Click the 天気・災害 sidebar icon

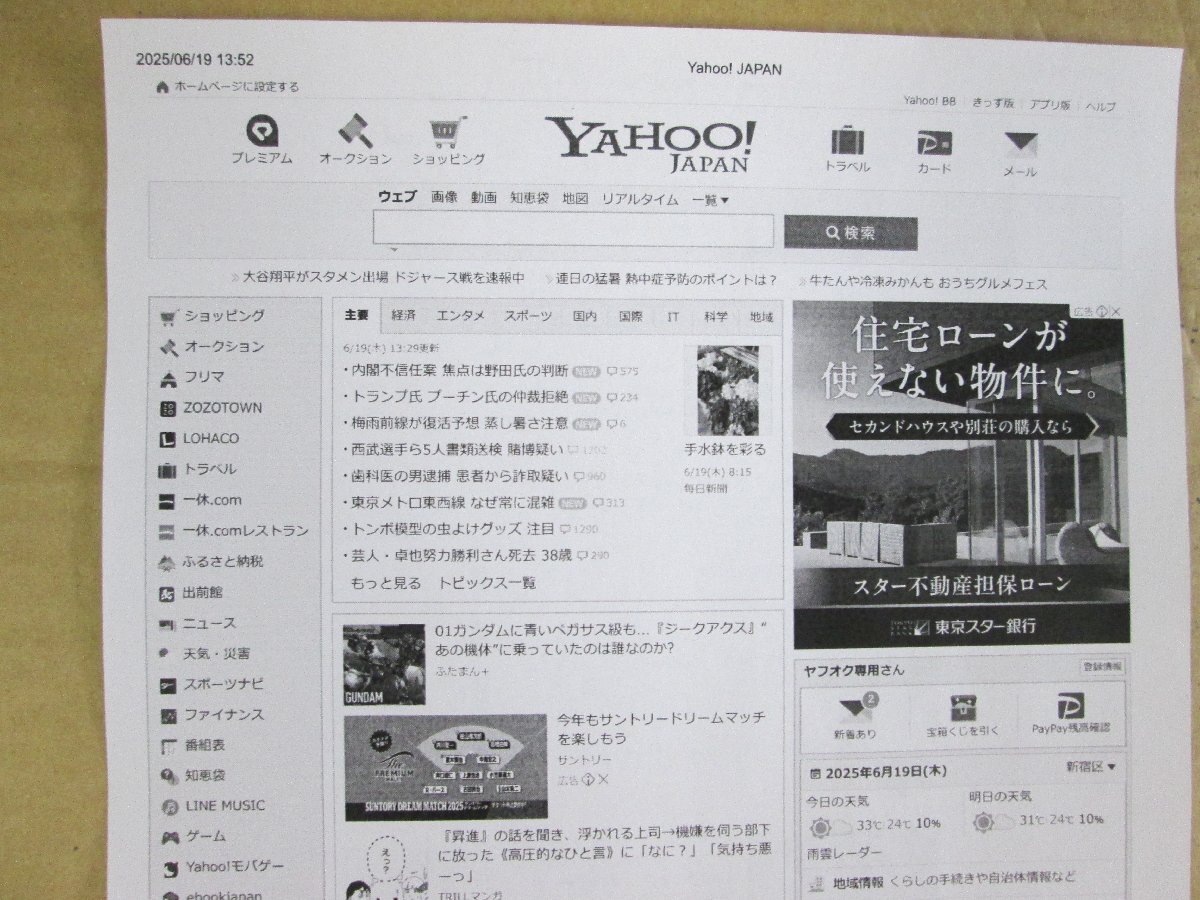tap(166, 654)
